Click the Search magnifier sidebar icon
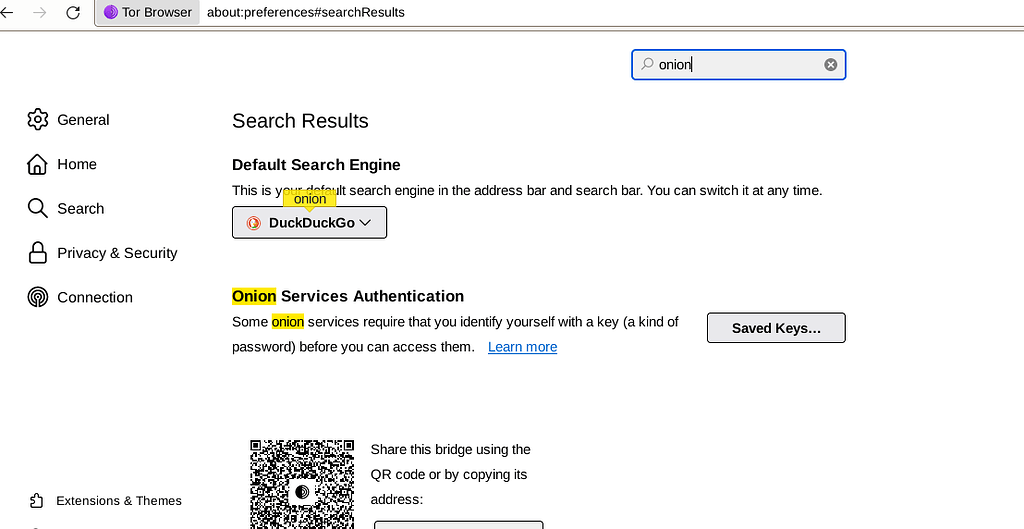Image resolution: width=1024 pixels, height=529 pixels. tap(37, 208)
